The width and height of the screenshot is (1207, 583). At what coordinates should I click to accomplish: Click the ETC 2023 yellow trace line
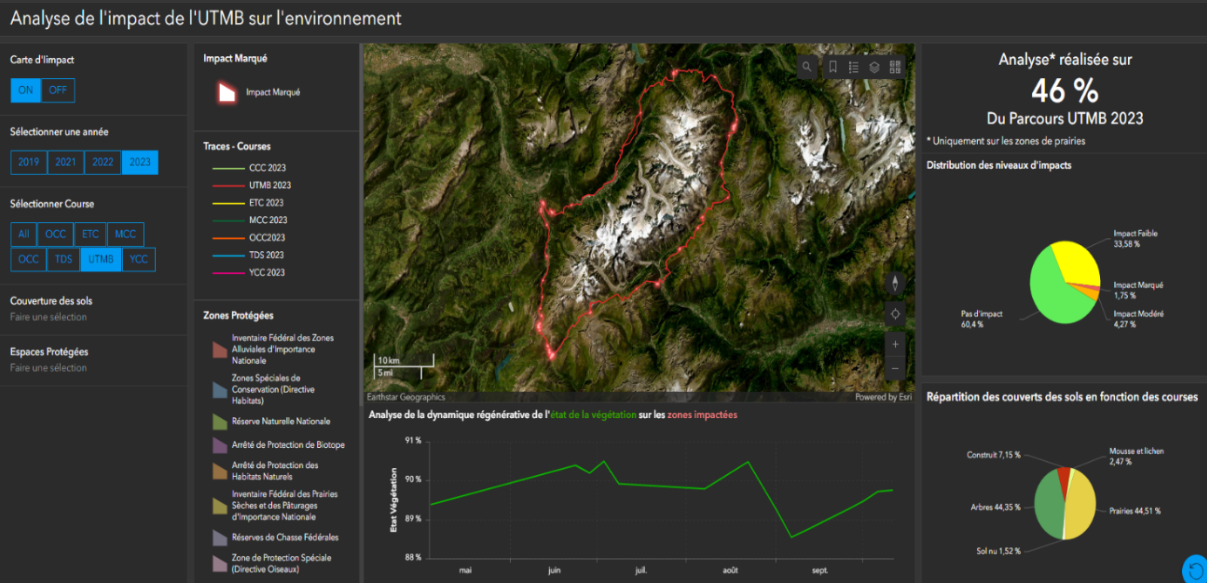coord(228,203)
